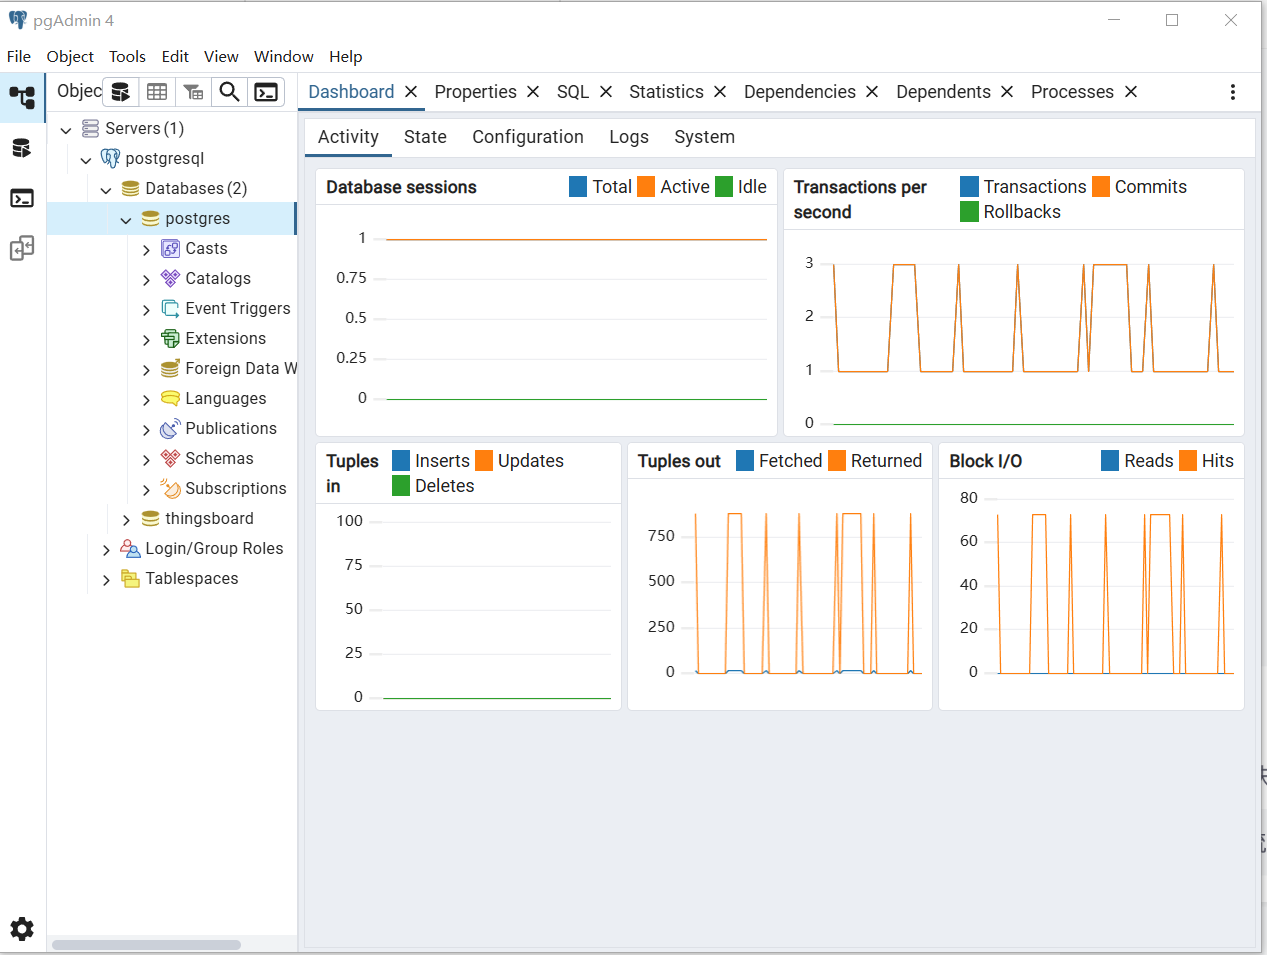Select the thingsboard database row
1267x955 pixels.
[172, 518]
